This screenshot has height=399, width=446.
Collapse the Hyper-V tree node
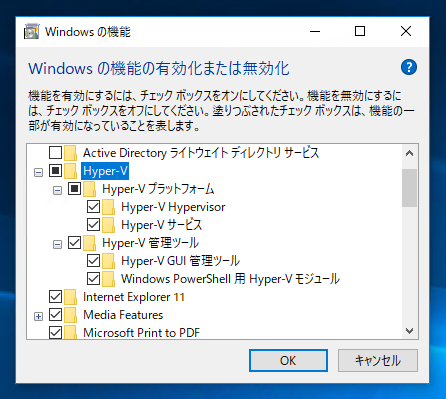pos(39,173)
